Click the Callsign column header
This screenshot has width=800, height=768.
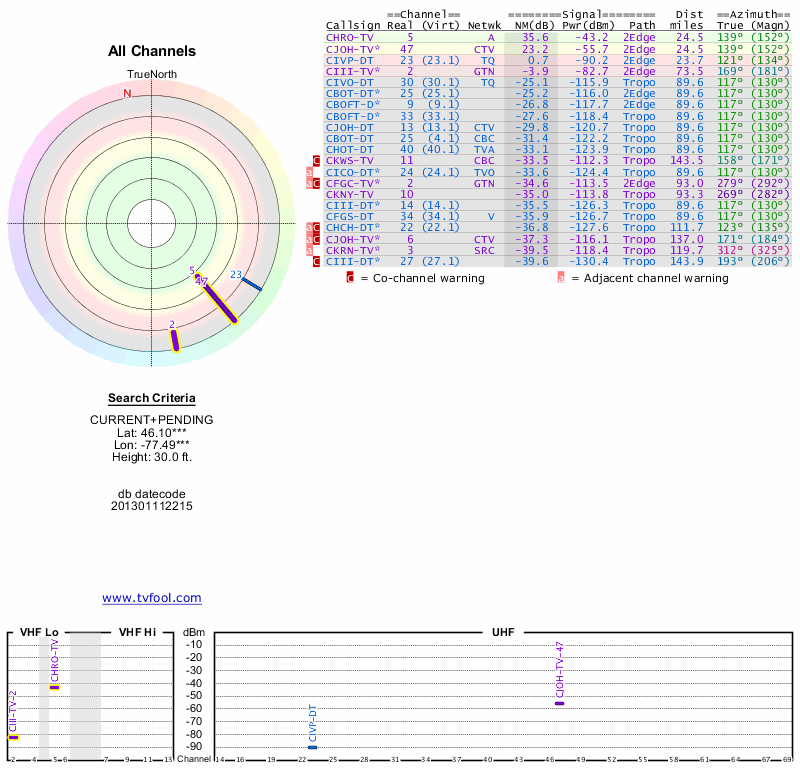(349, 25)
